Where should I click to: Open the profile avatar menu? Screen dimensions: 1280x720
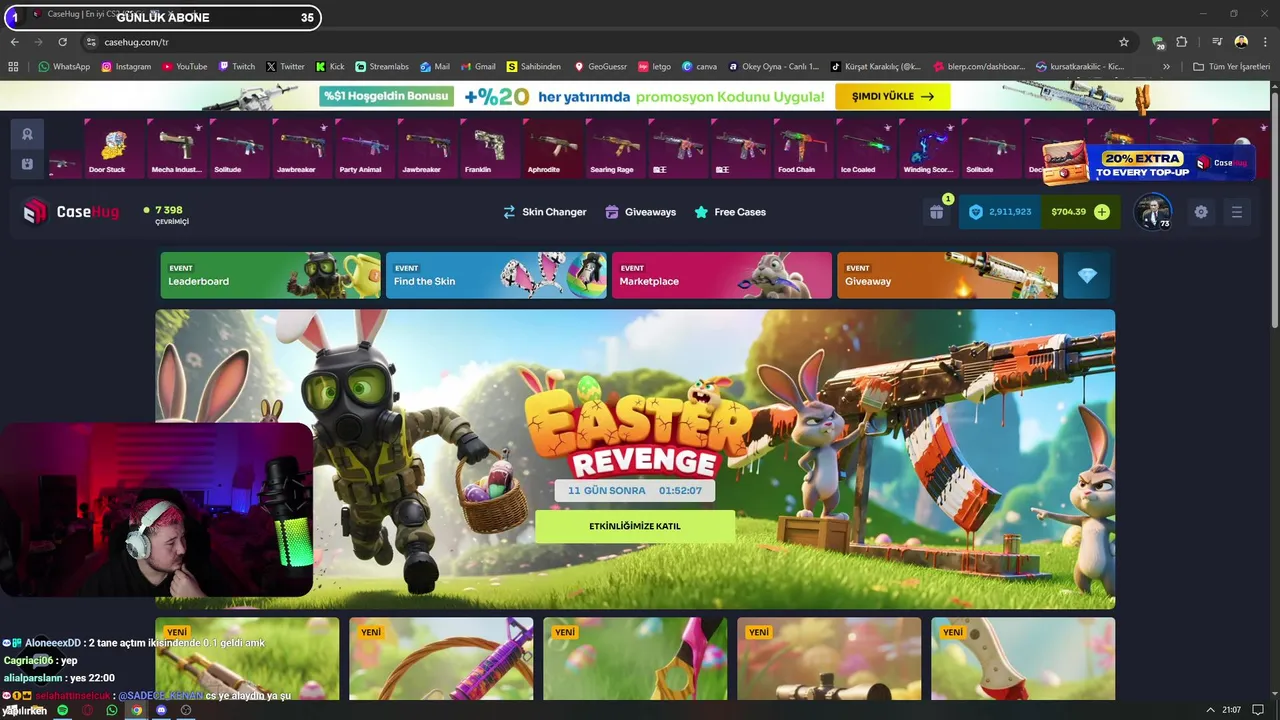1153,211
